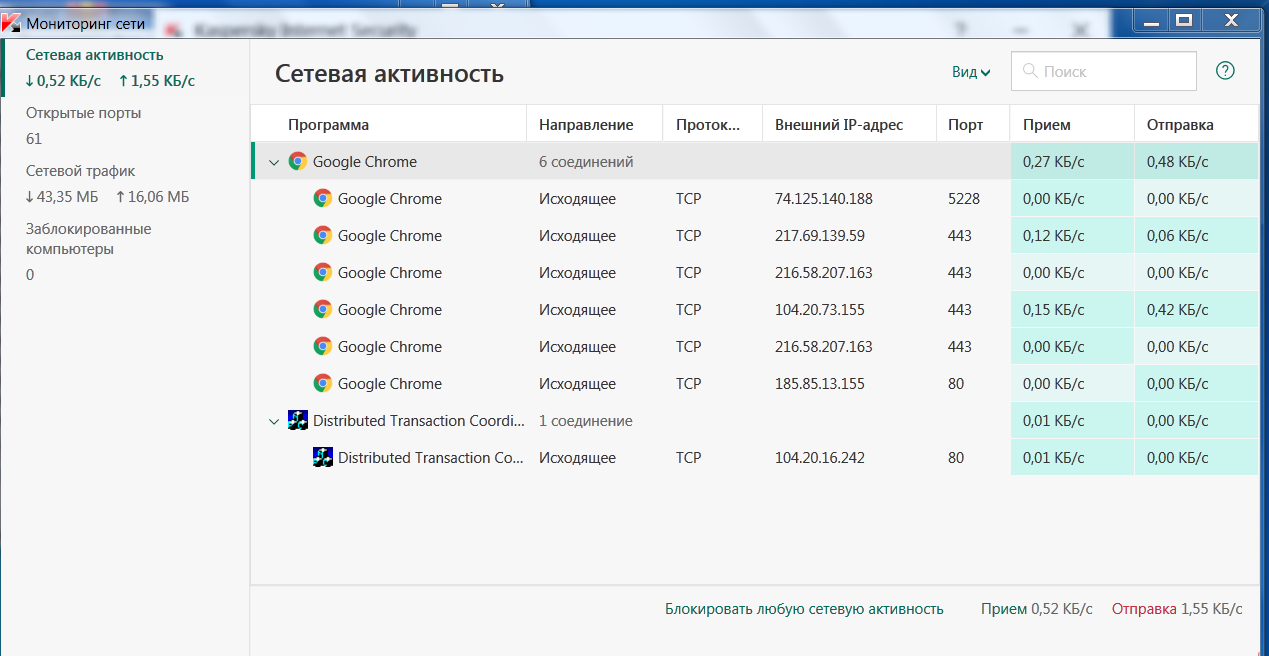Collapse the Google Chrome connections group
This screenshot has width=1269, height=656.
coord(274,162)
